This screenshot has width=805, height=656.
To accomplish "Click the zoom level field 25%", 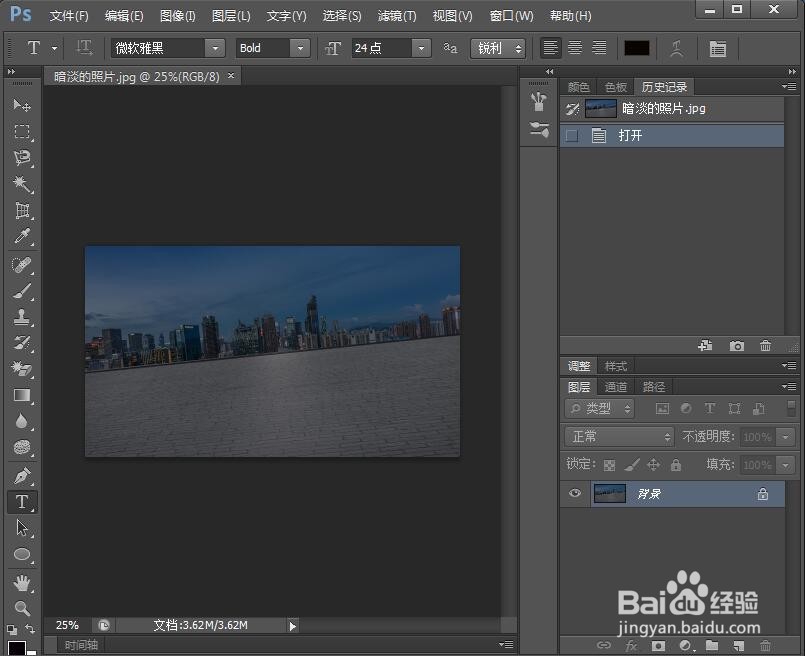I will click(x=67, y=625).
